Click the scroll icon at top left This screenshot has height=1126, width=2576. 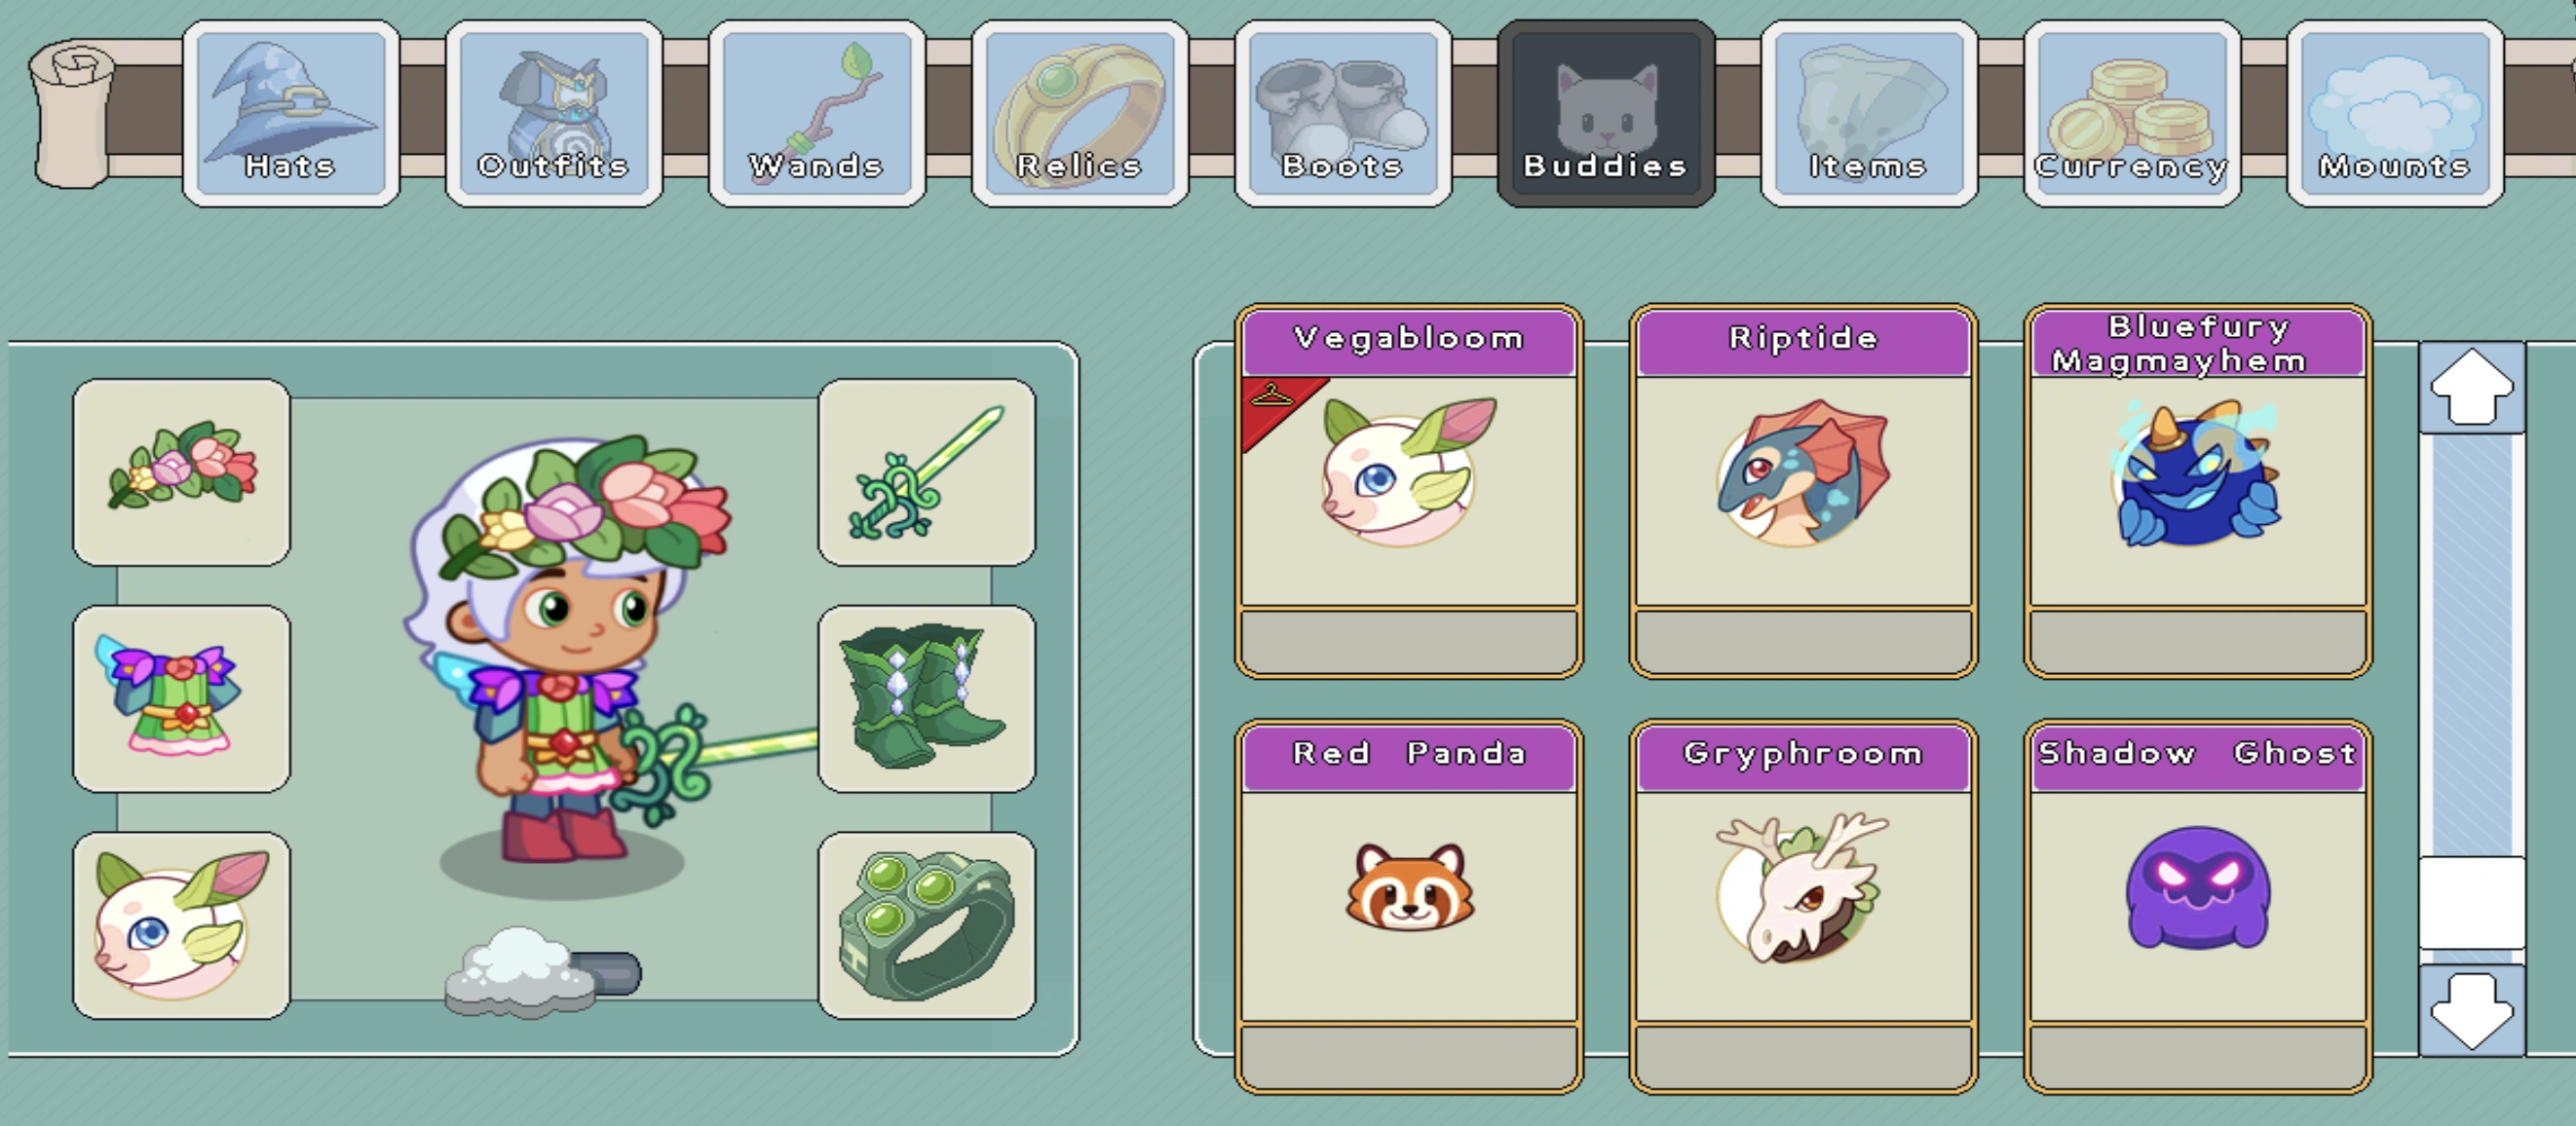click(70, 113)
